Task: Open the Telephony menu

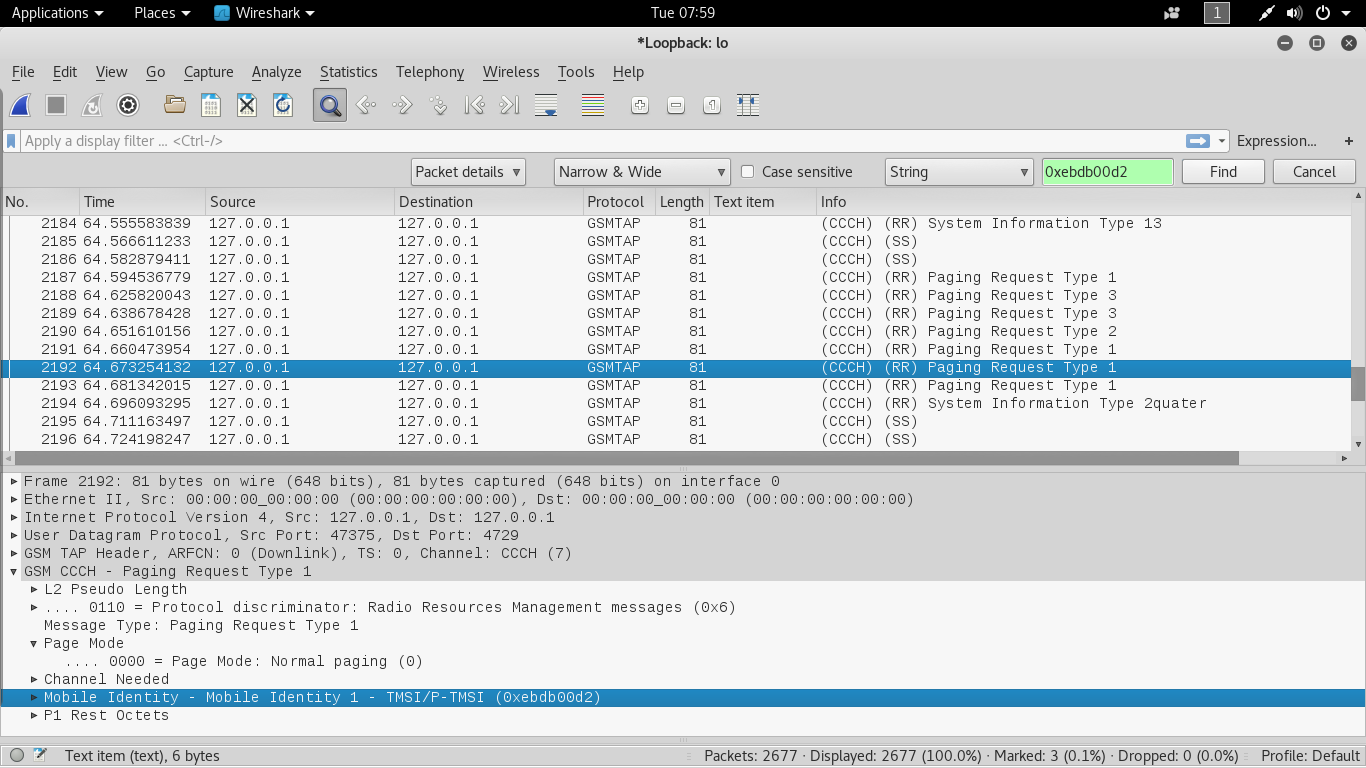Action: pos(429,72)
